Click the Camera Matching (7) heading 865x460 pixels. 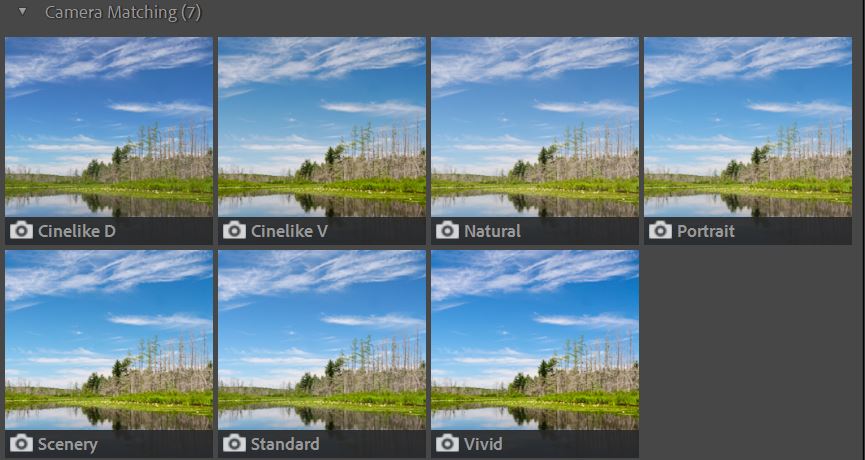[x=123, y=12]
